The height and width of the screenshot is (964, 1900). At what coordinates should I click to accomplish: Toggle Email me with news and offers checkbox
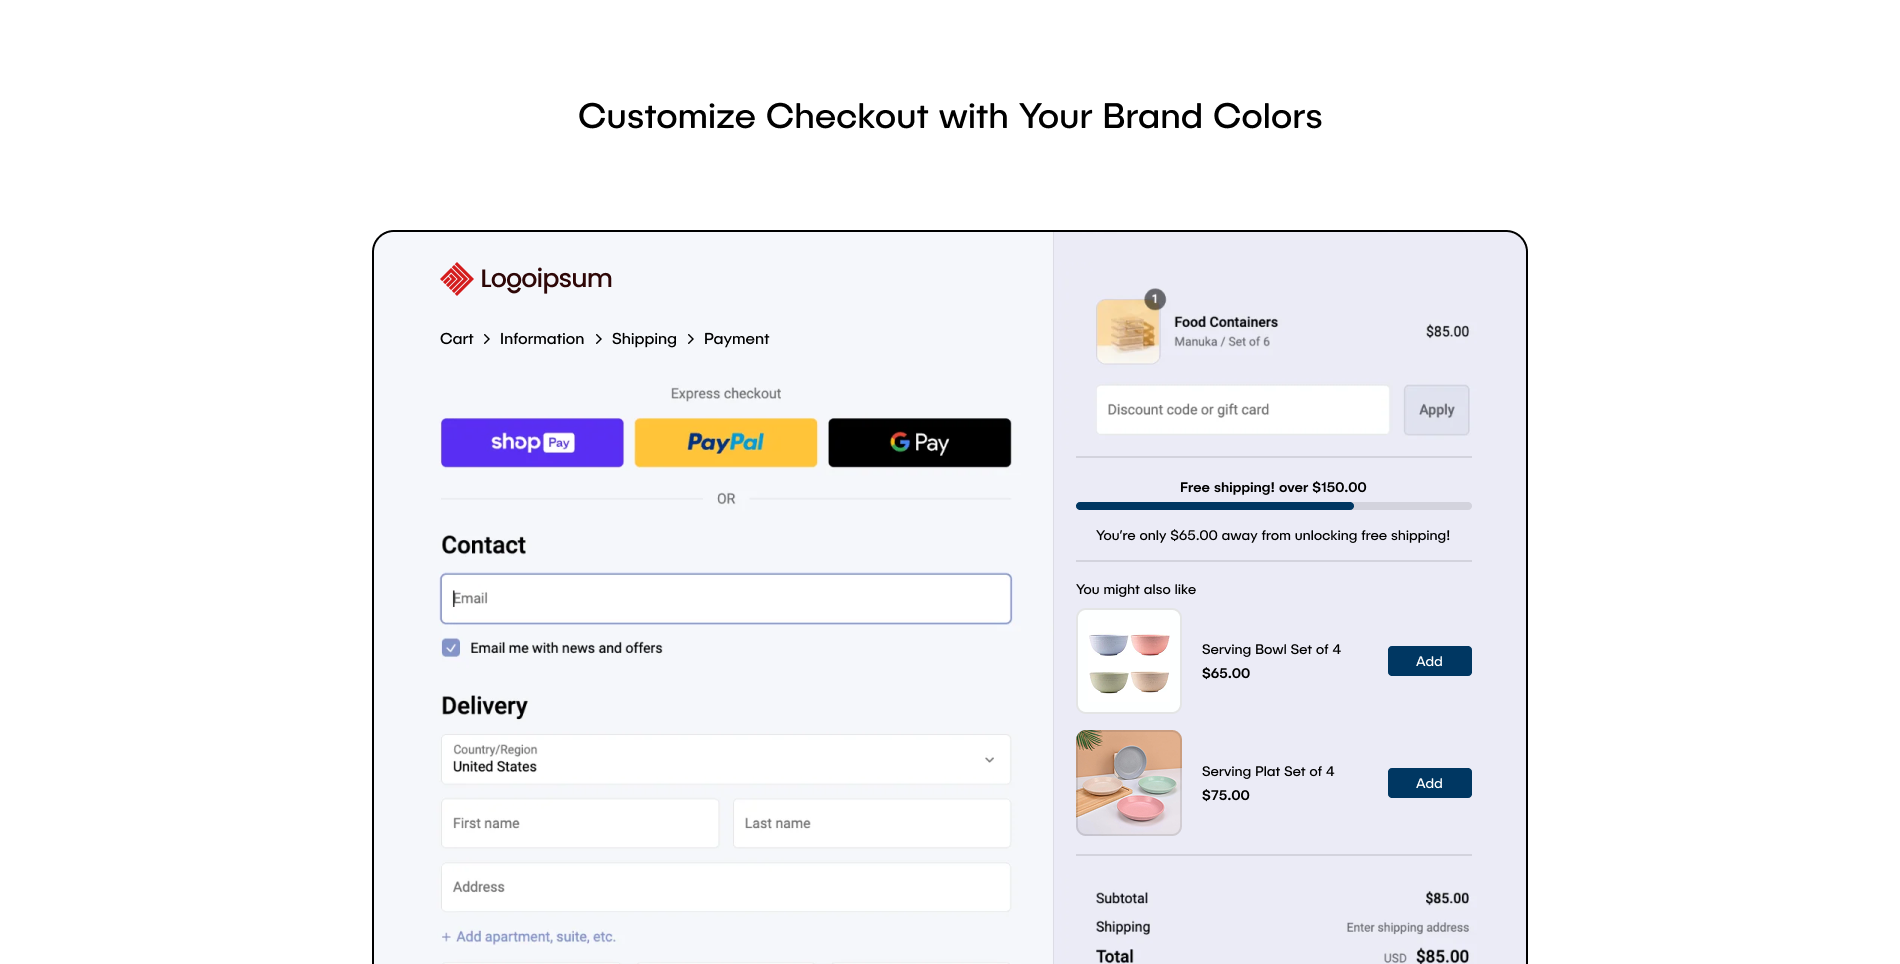(x=451, y=648)
